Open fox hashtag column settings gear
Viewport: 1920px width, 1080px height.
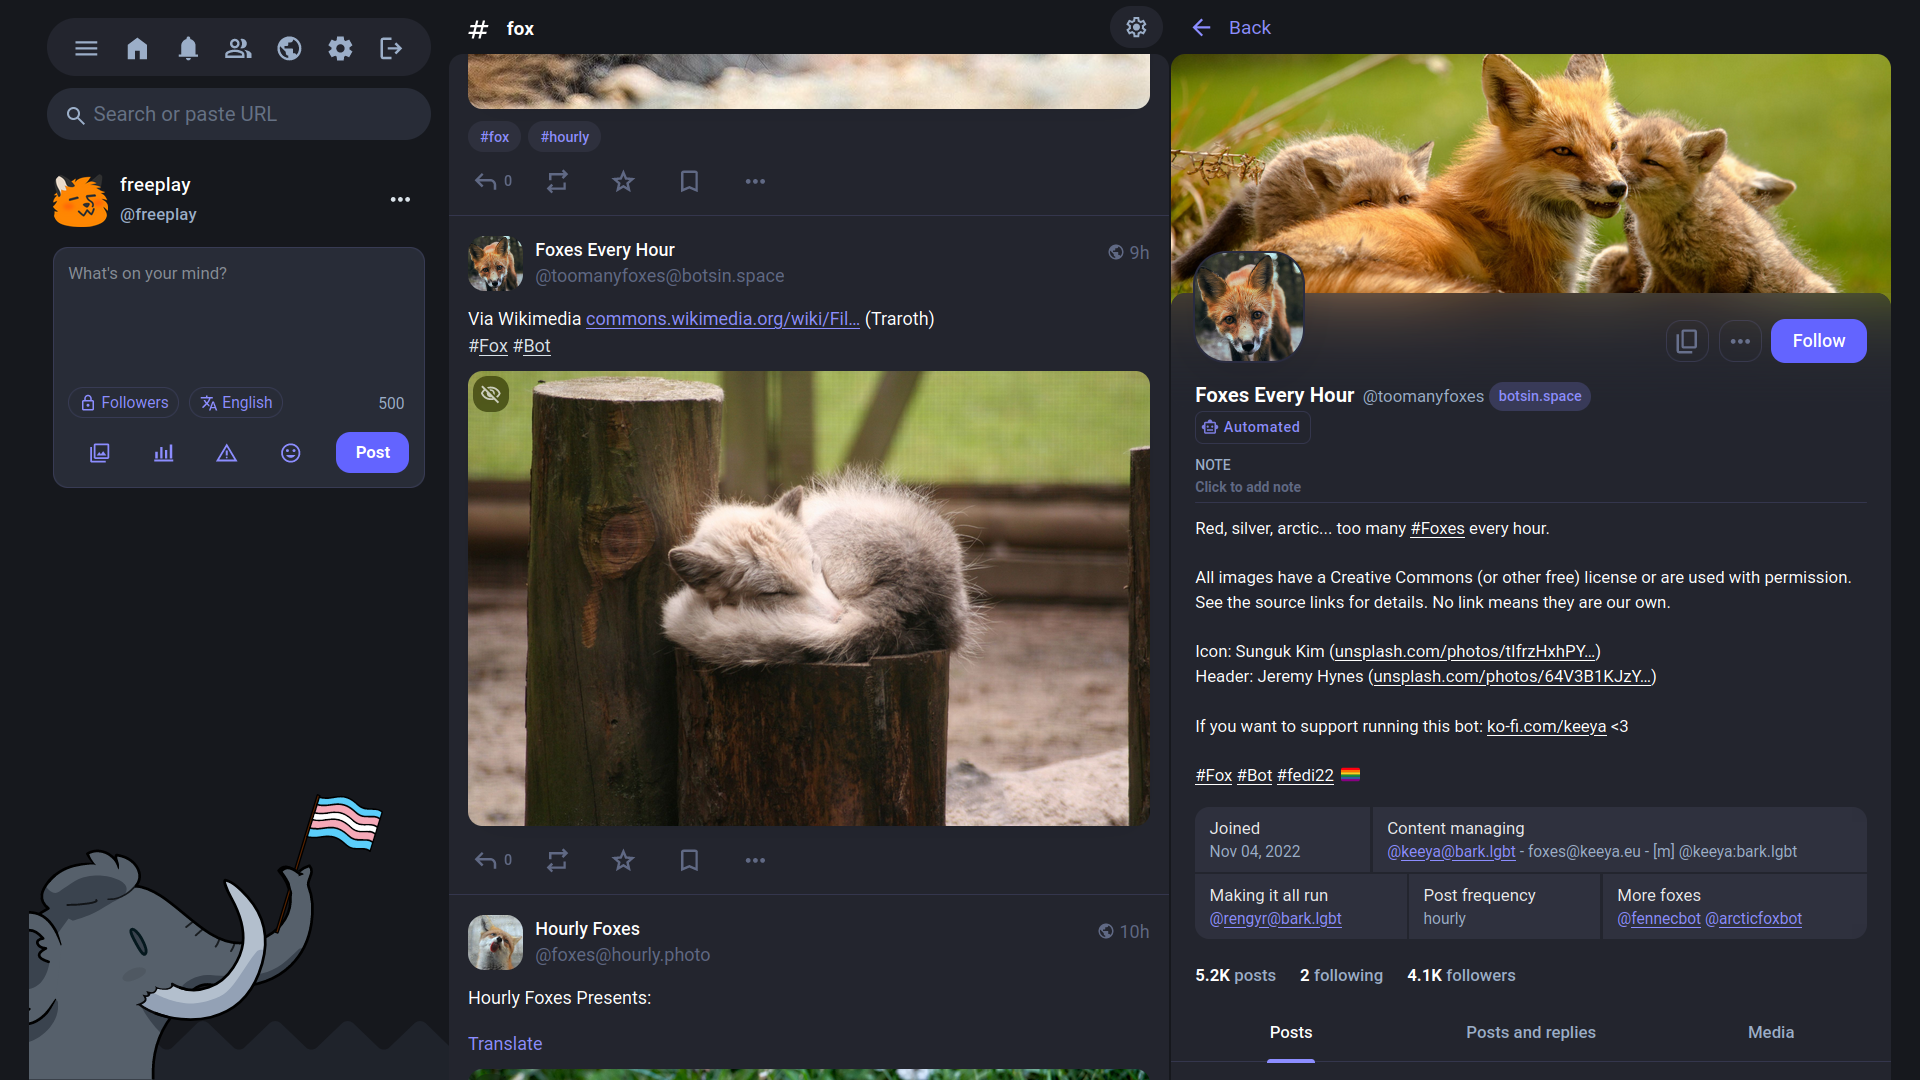click(x=1136, y=27)
